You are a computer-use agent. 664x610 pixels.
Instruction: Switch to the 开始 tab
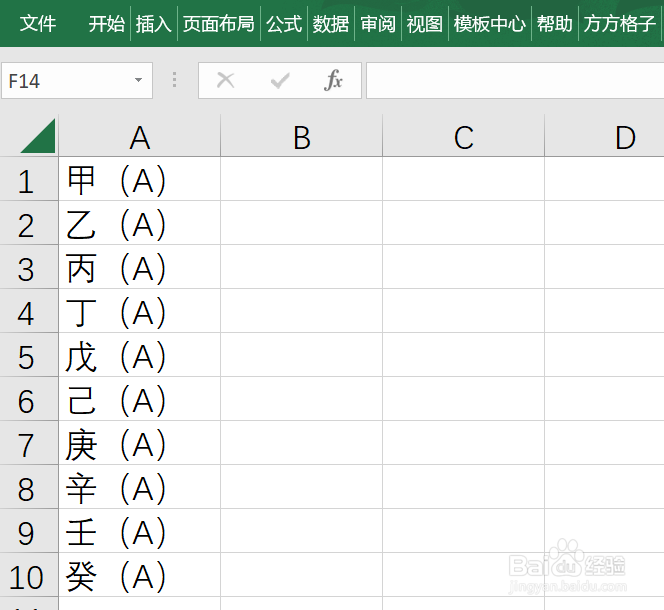coord(107,23)
